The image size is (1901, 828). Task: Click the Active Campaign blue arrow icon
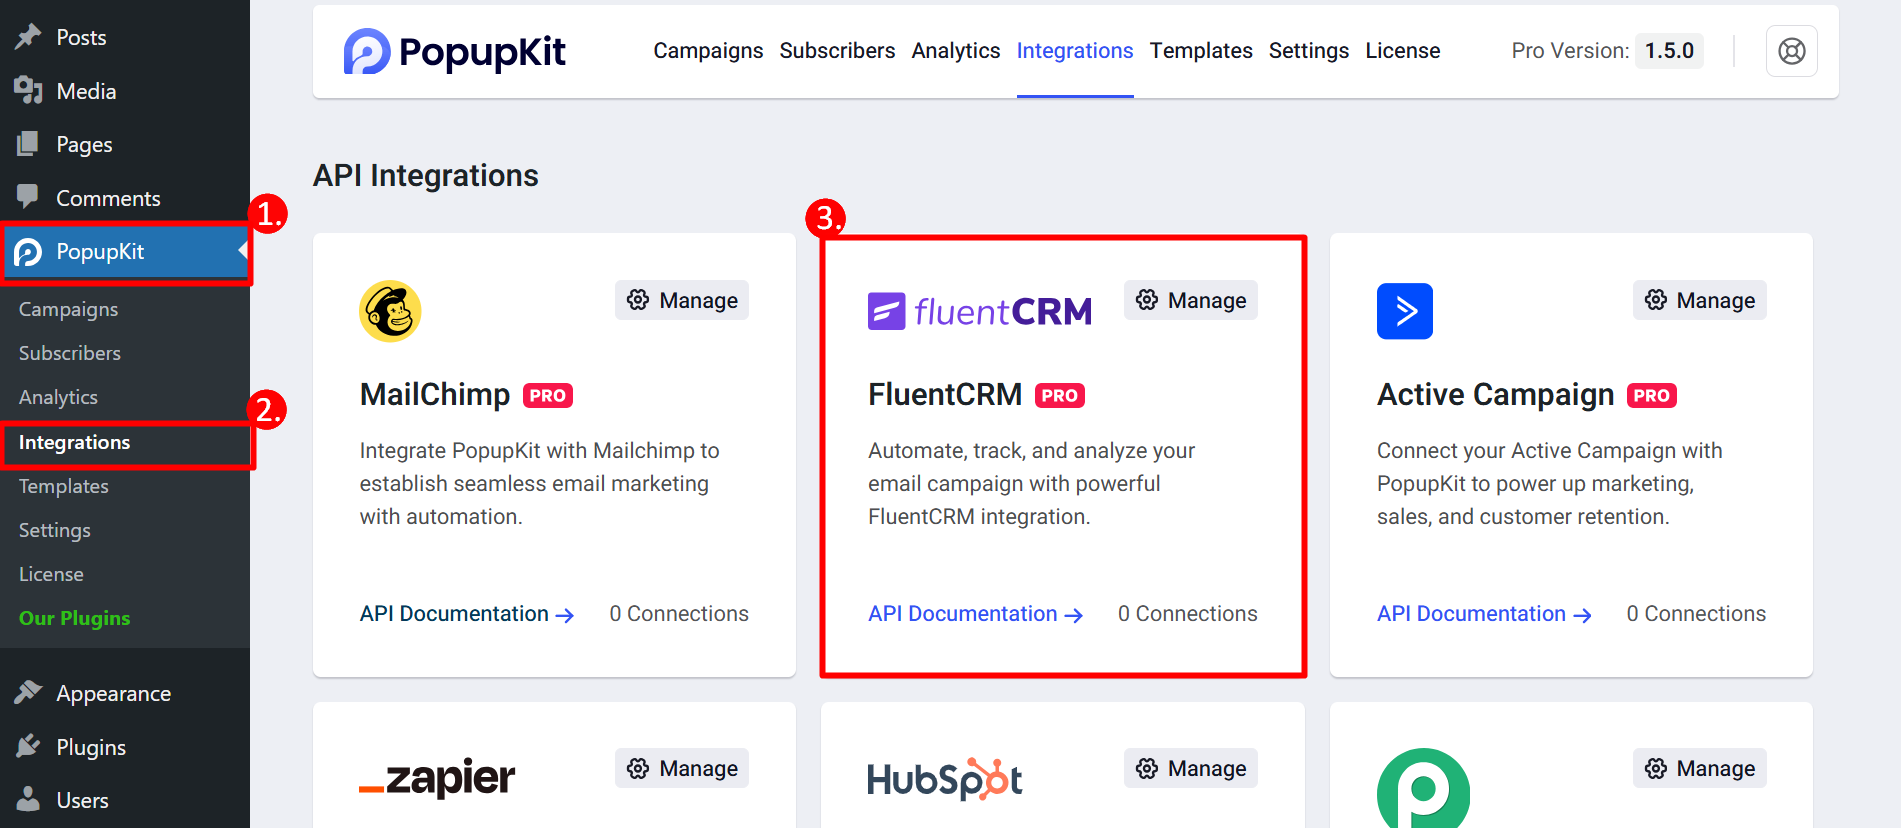(1404, 311)
